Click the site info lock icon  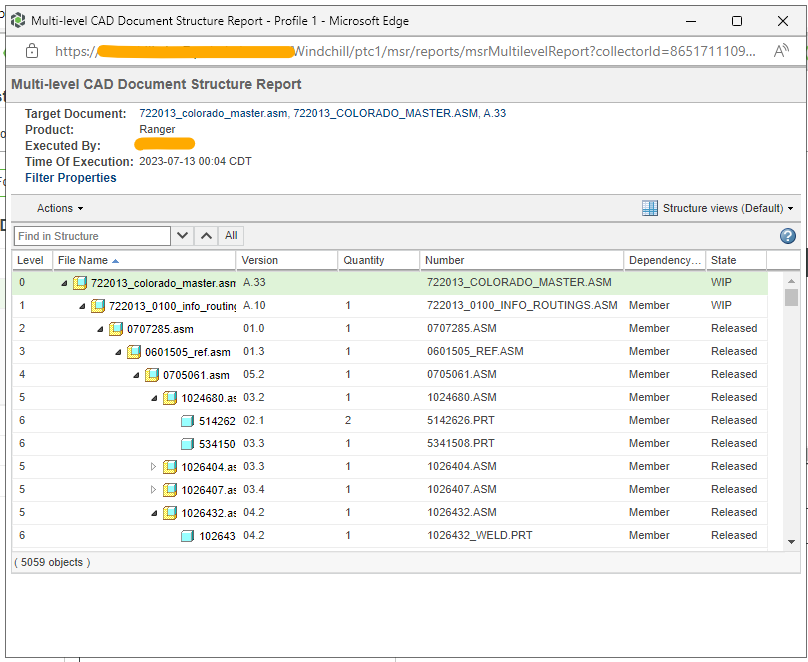(32, 51)
